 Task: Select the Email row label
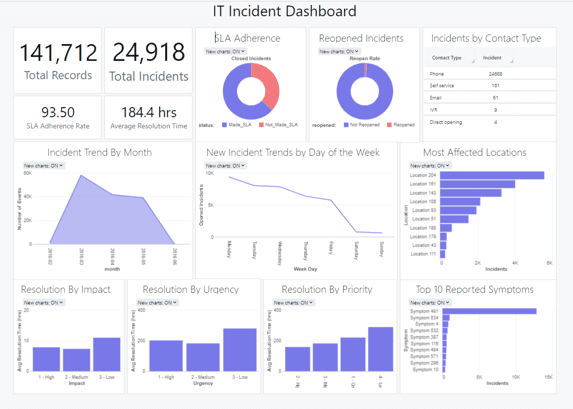[436, 98]
